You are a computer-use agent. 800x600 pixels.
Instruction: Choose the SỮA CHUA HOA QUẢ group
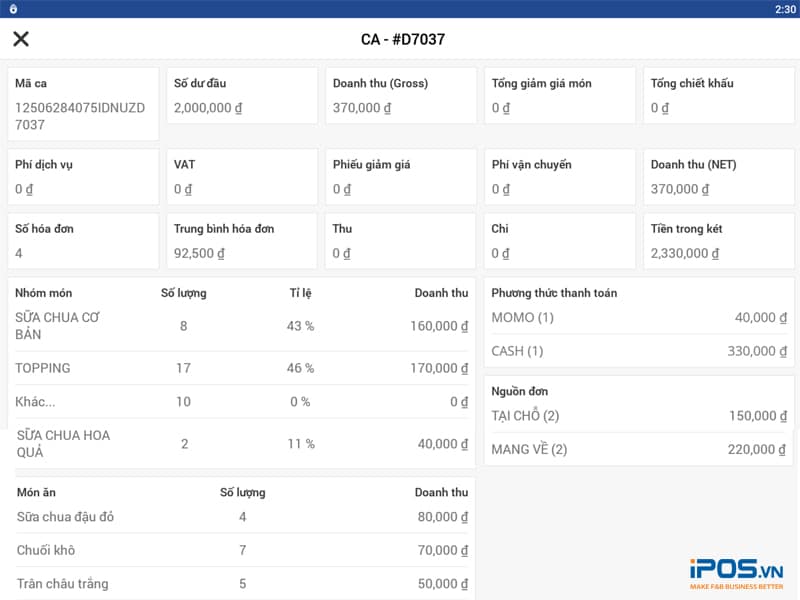(x=241, y=444)
